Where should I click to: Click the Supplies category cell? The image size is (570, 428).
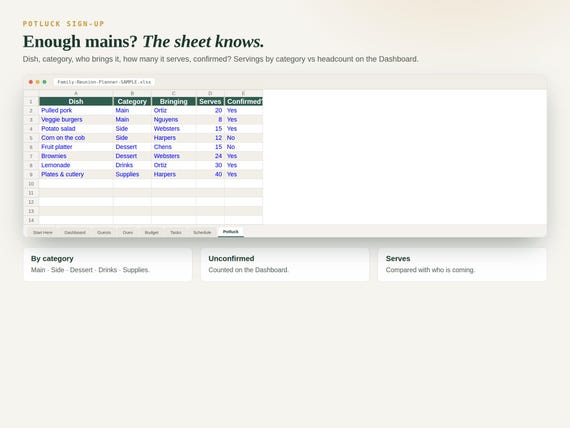click(x=132, y=174)
